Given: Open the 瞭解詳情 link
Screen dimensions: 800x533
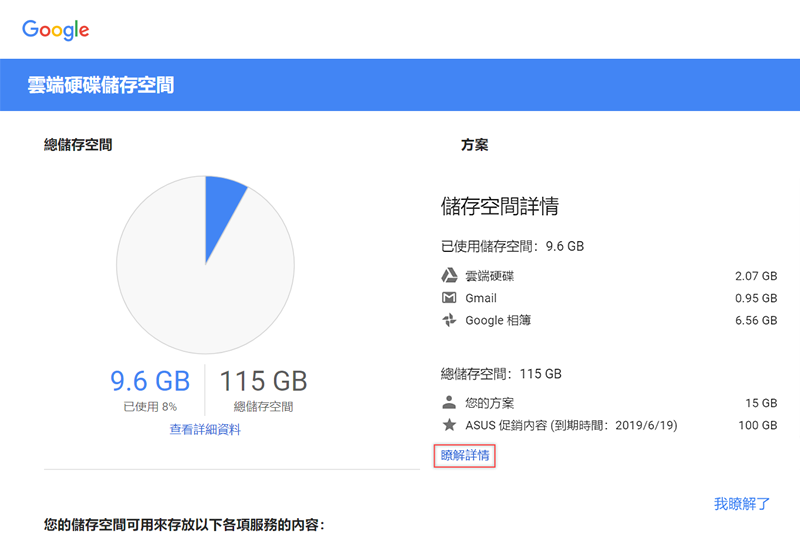Looking at the screenshot, I should click(465, 455).
